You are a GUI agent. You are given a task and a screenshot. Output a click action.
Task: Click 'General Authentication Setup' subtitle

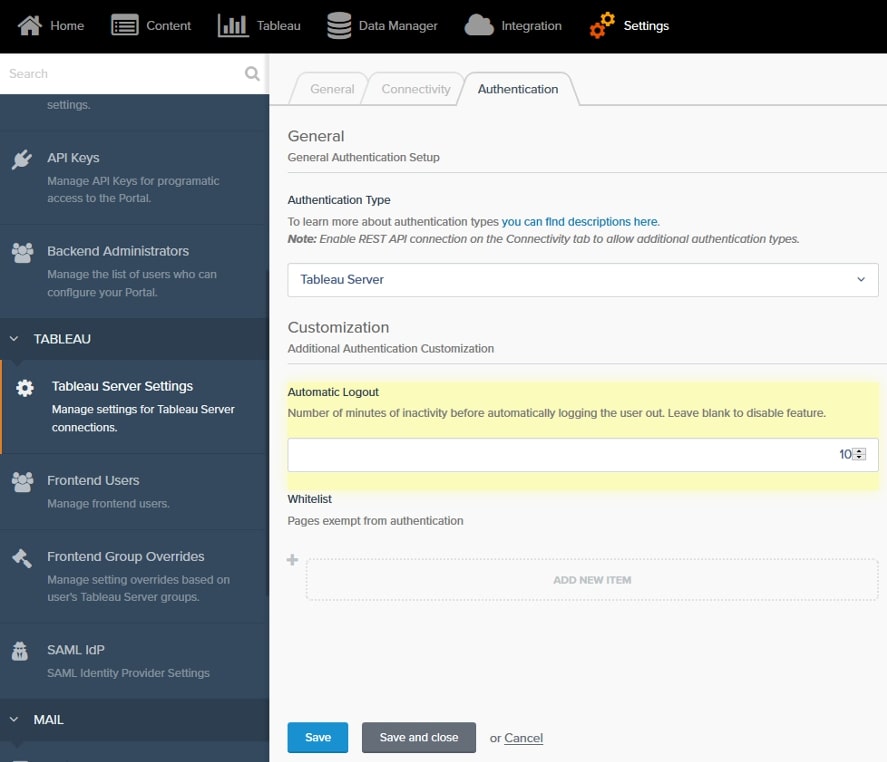(x=363, y=157)
